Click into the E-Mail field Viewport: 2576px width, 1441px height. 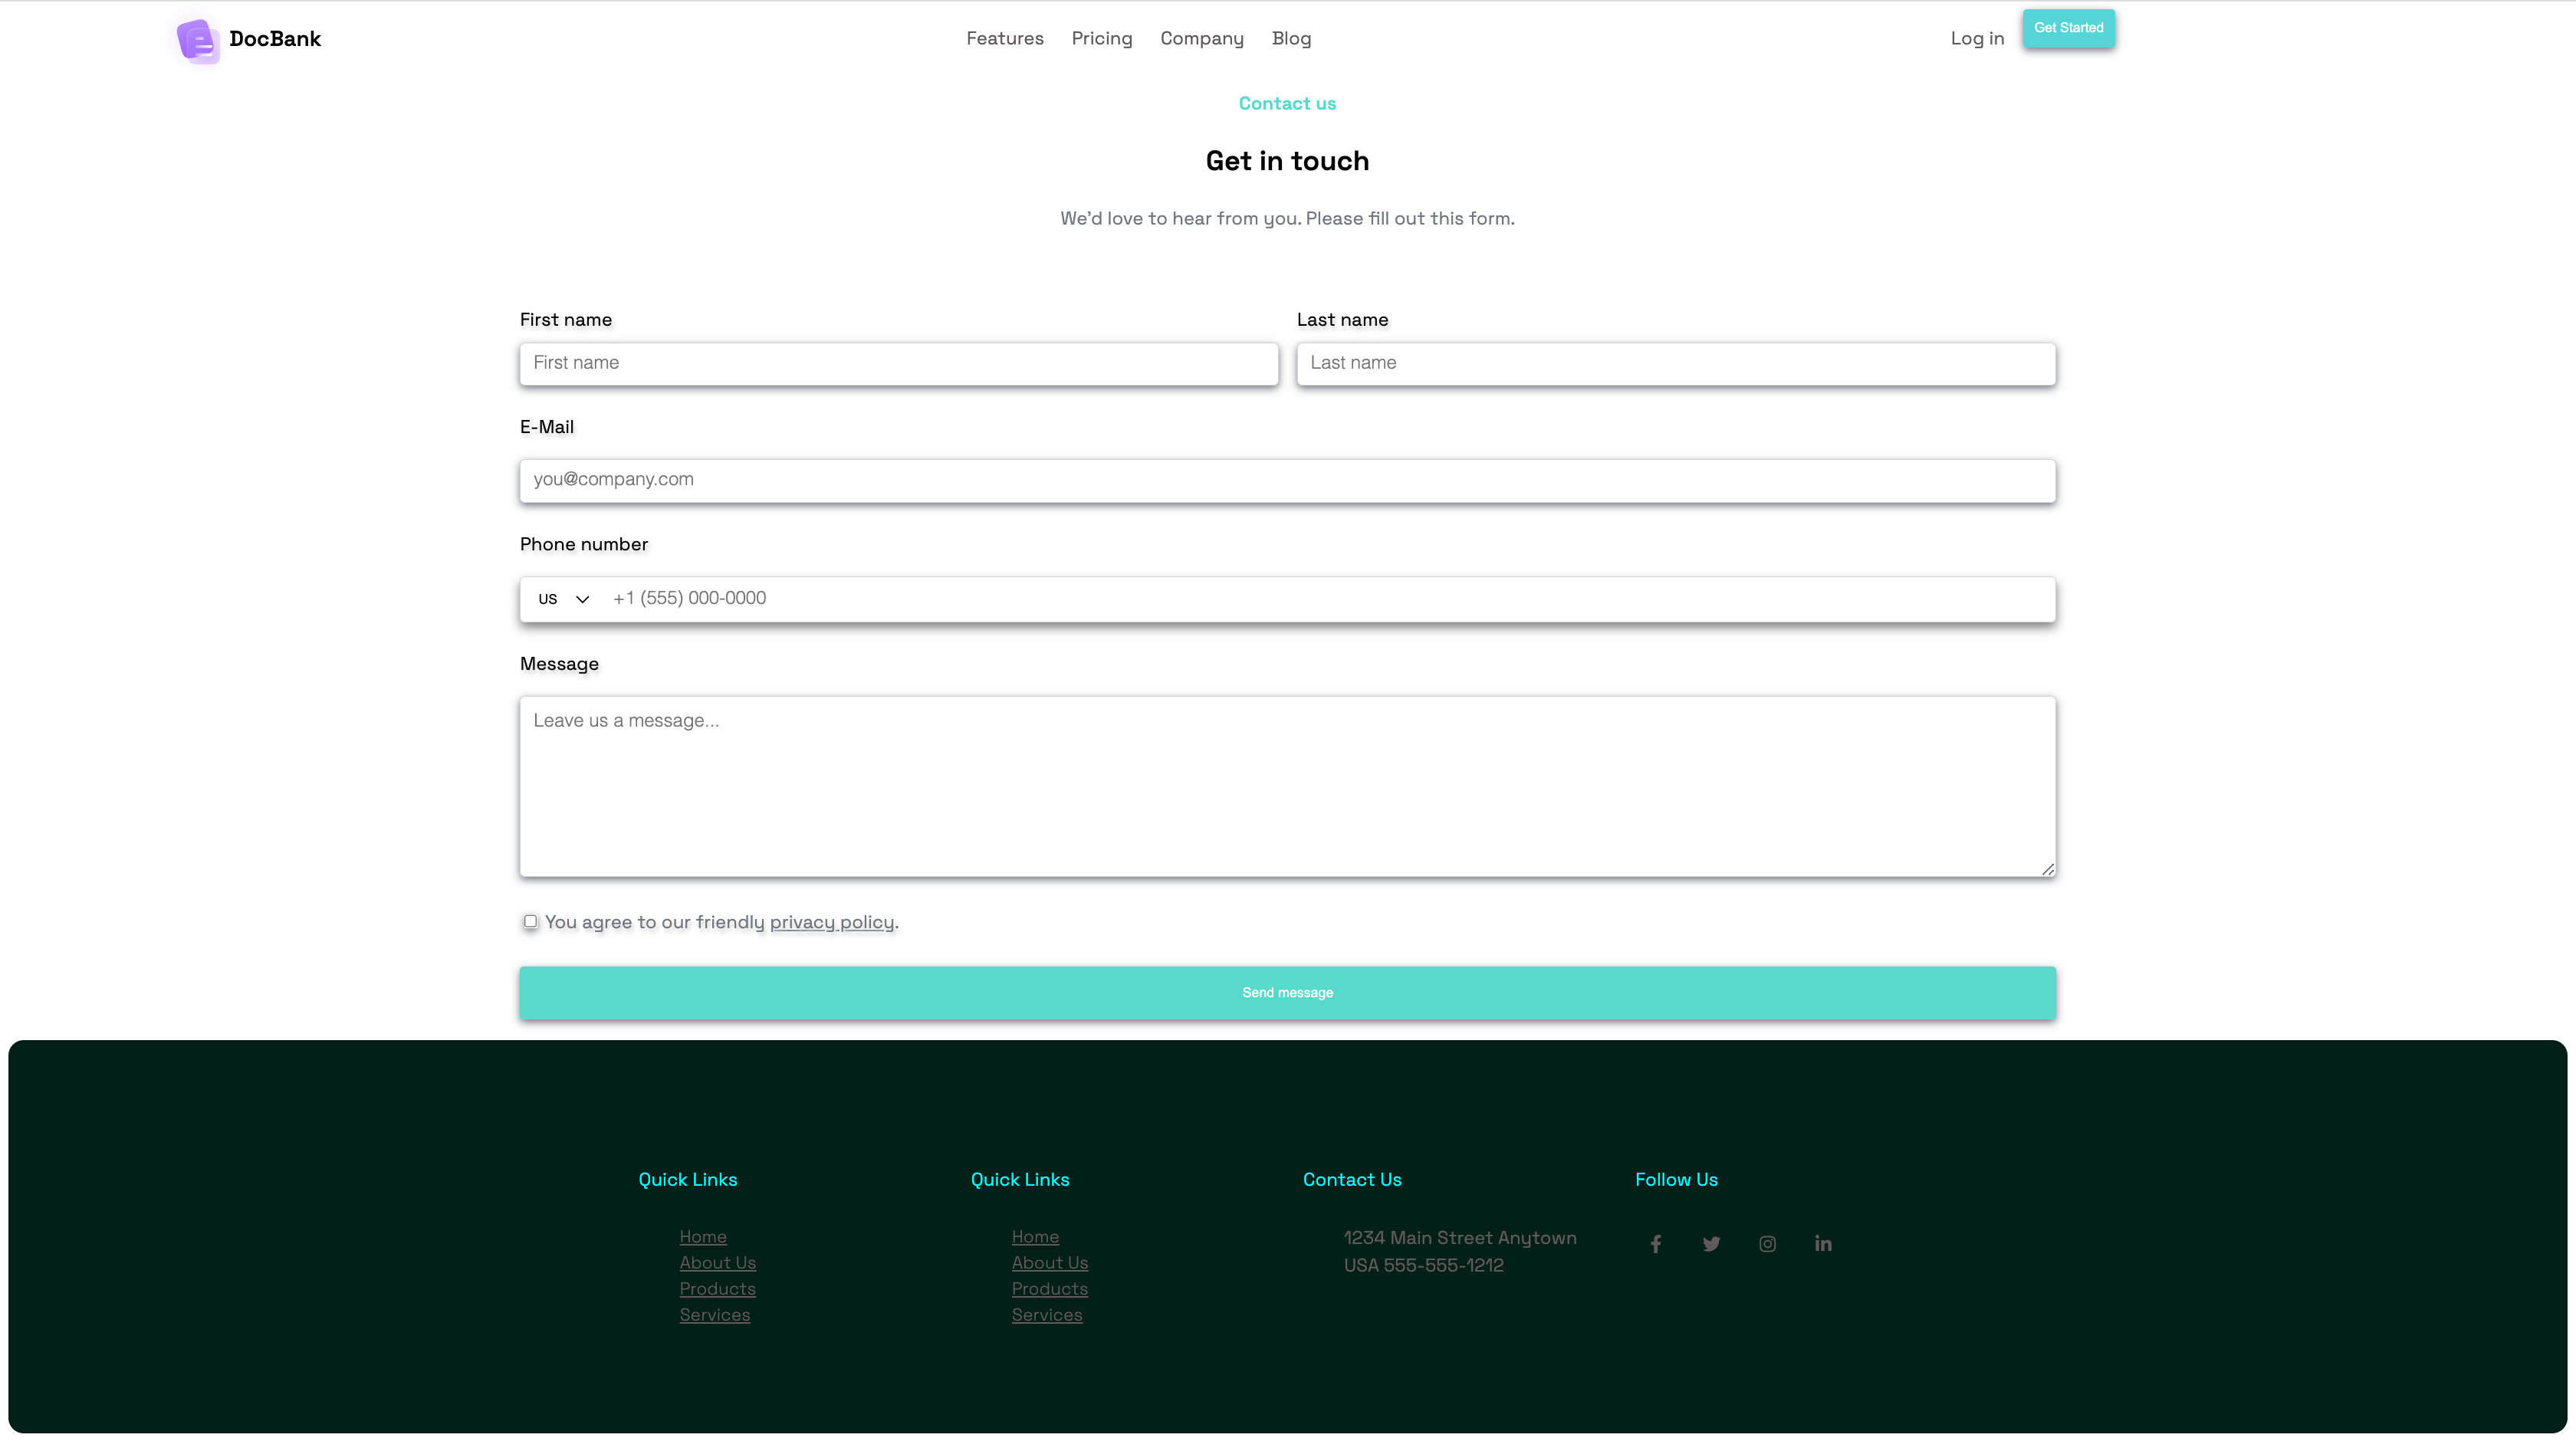1287,480
